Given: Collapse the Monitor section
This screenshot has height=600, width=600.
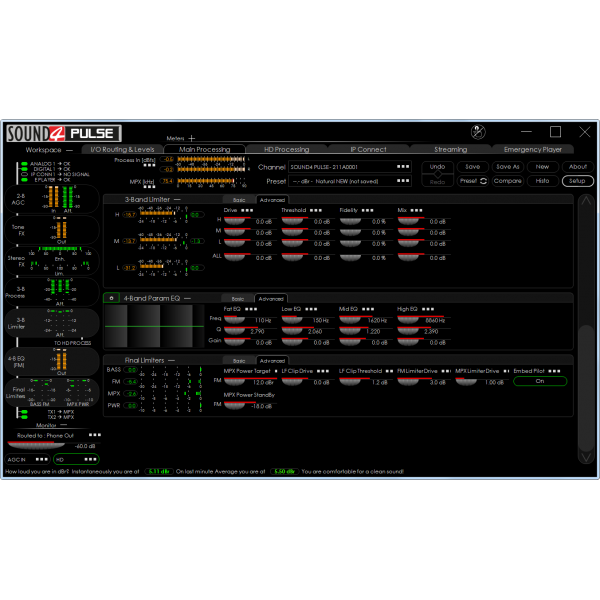Looking at the screenshot, I should point(64,425).
